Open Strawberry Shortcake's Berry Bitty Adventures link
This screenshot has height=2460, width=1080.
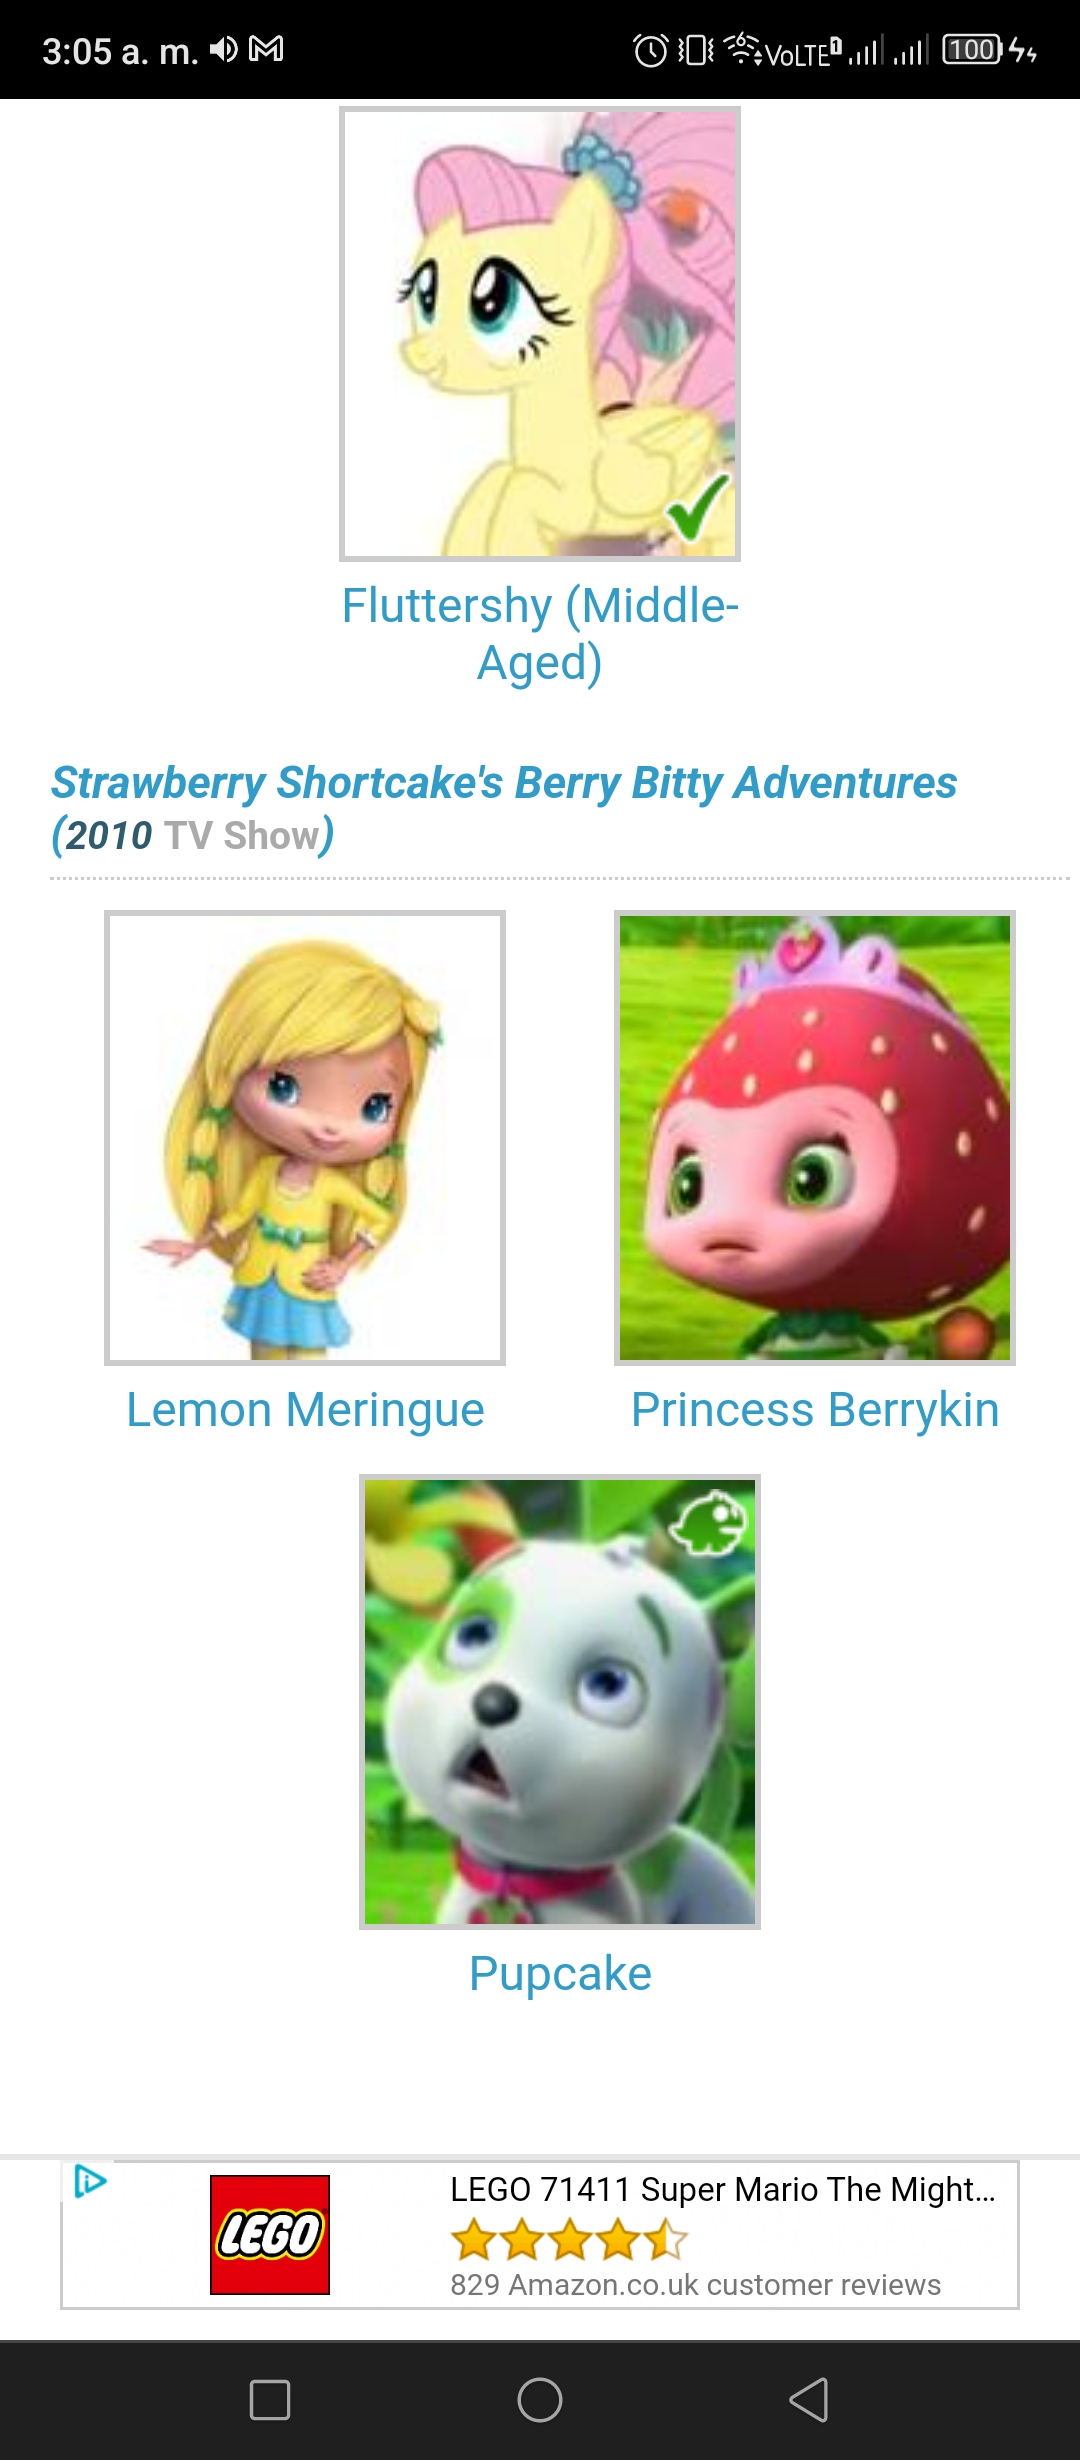[504, 783]
